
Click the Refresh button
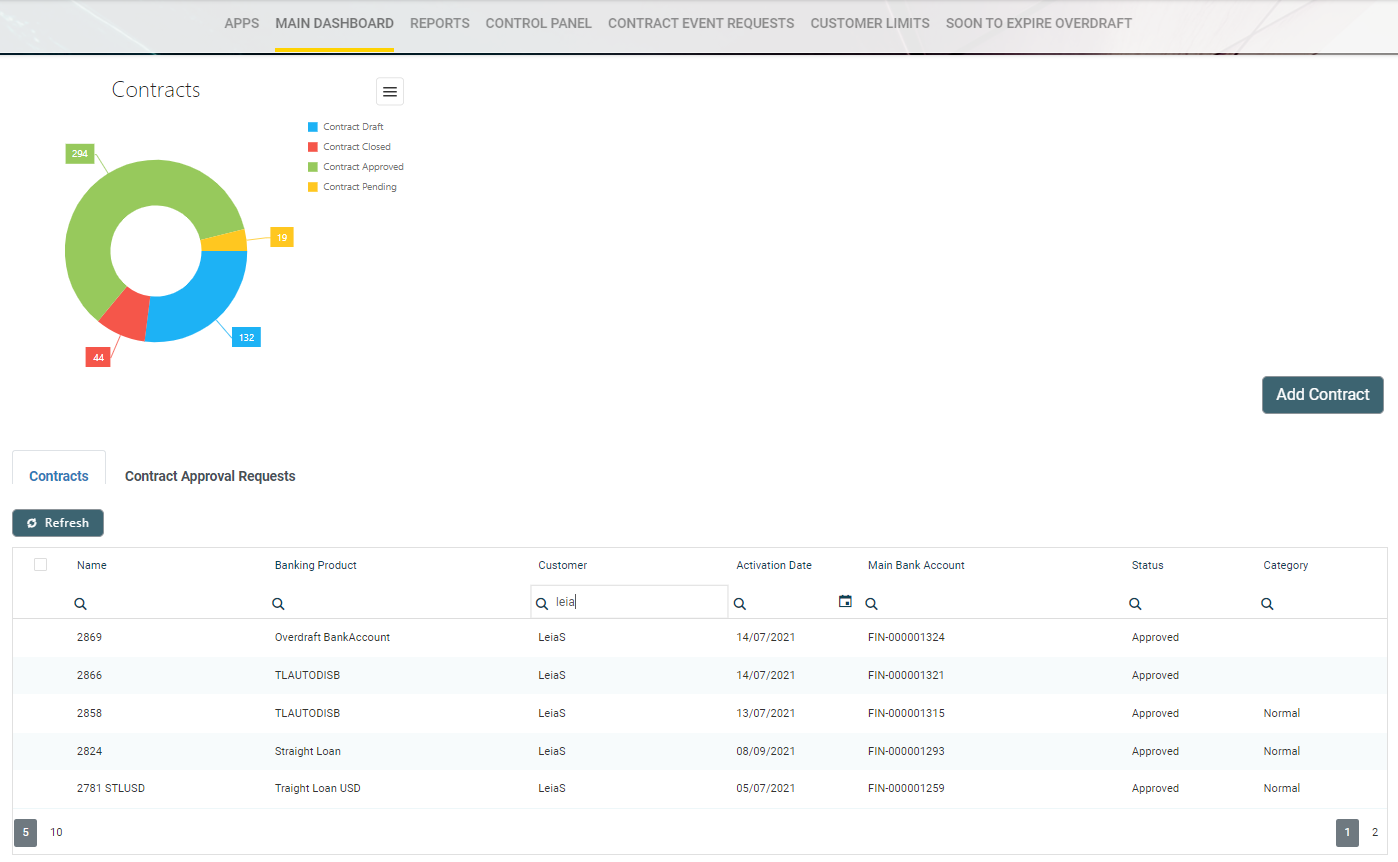tap(58, 523)
